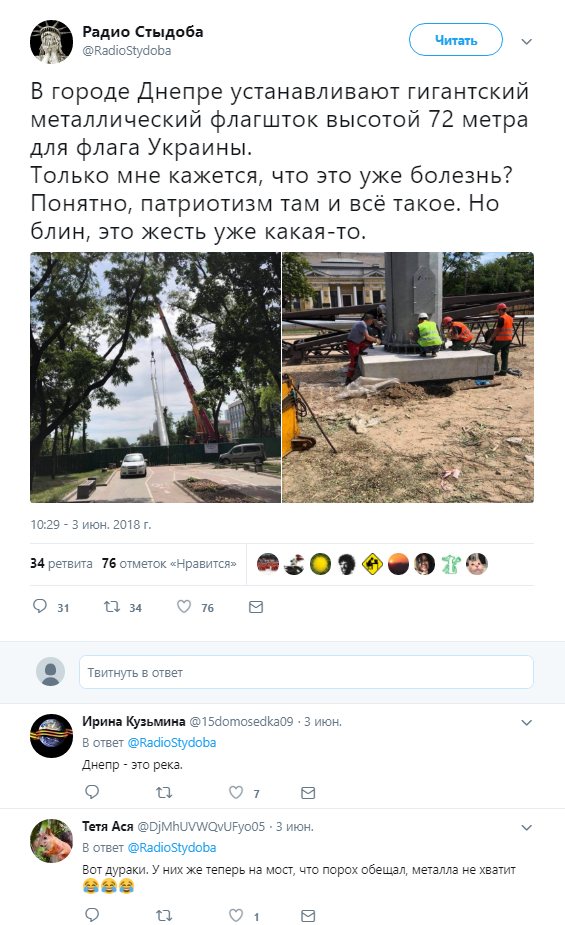Like Ирина Кузьмина's reply with 7 likes
Viewport: 565px width, 925px height.
click(x=236, y=792)
